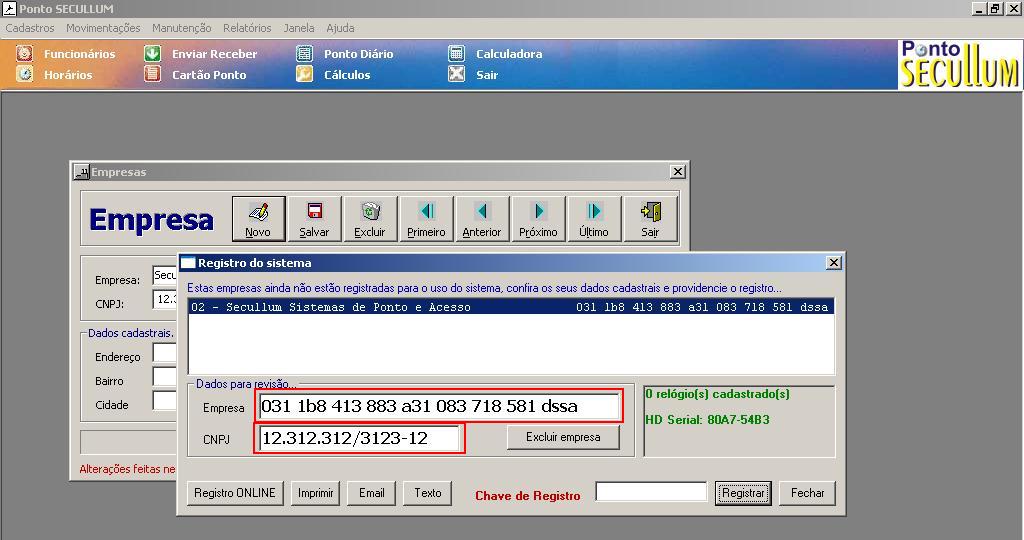Screen dimensions: 1024x540
Task: Go to Primeiro record in Empresas
Action: coord(426,219)
